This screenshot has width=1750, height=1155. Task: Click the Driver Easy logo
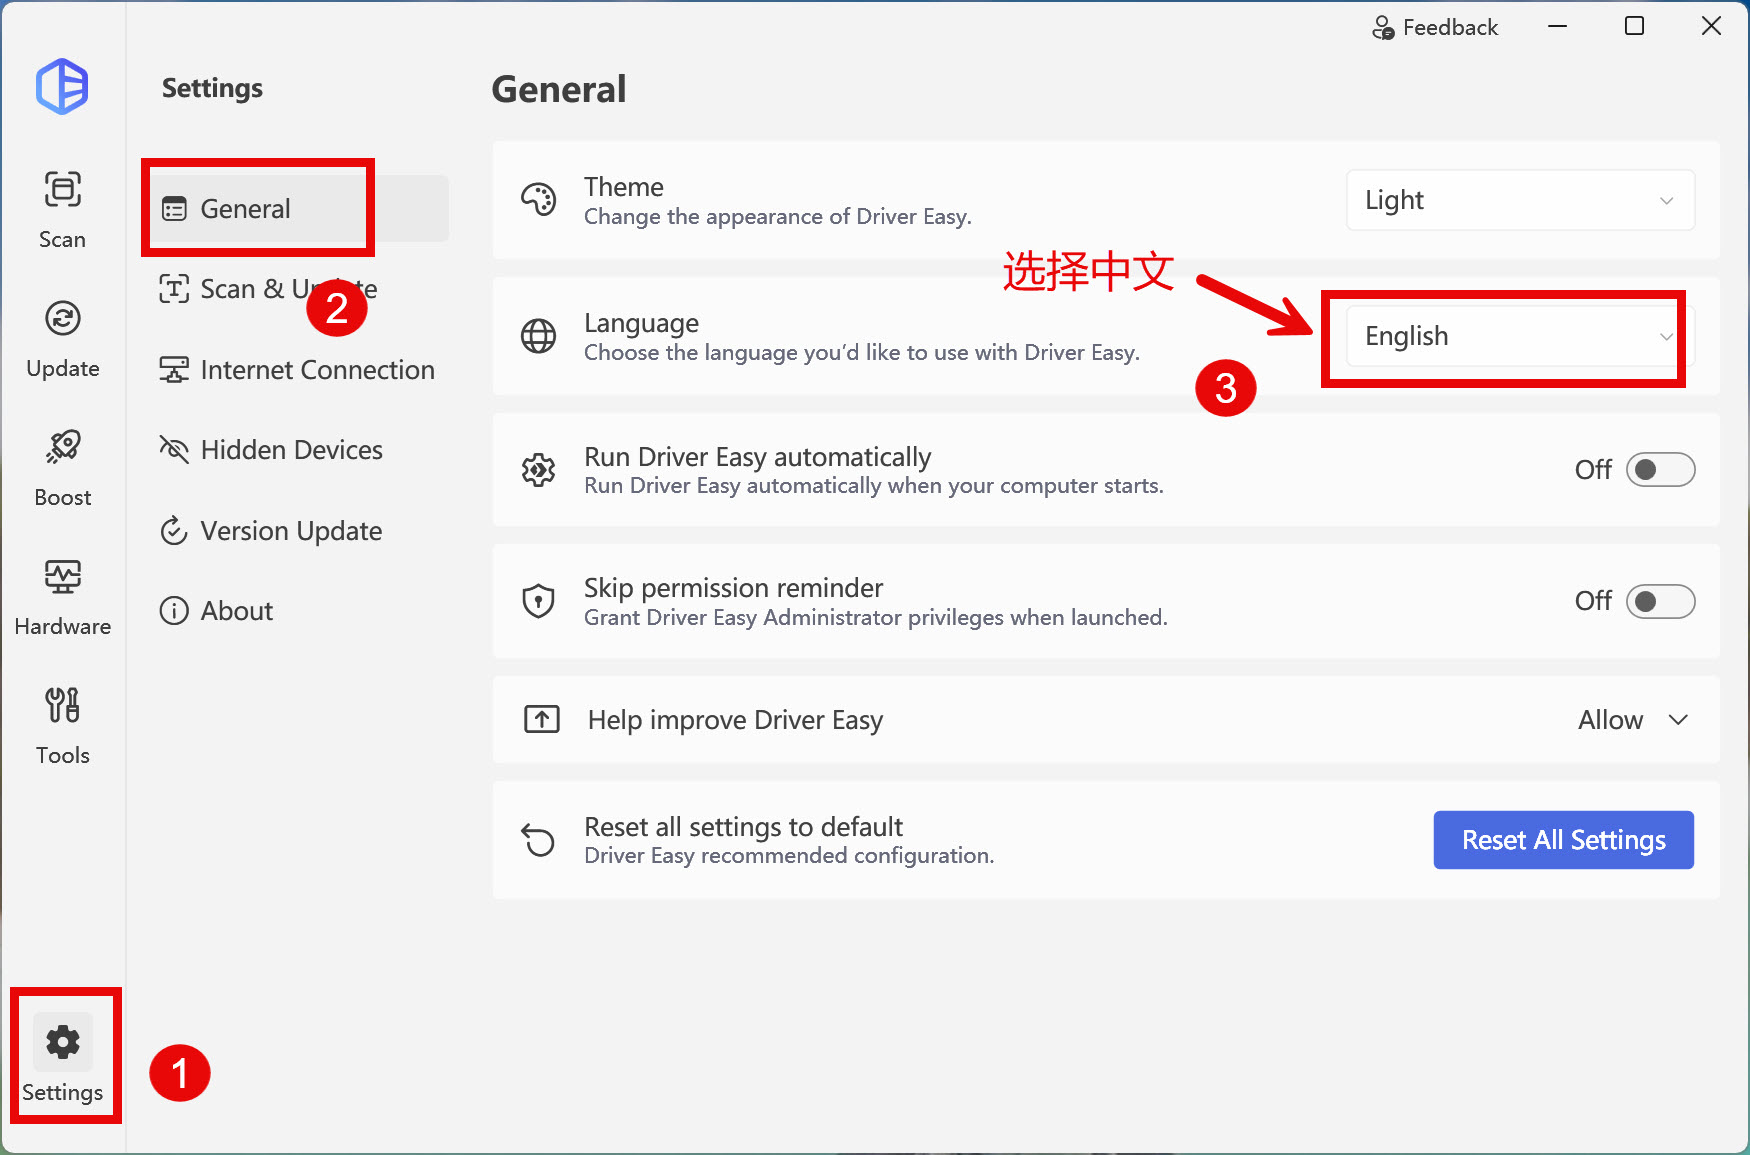pyautogui.click(x=62, y=87)
